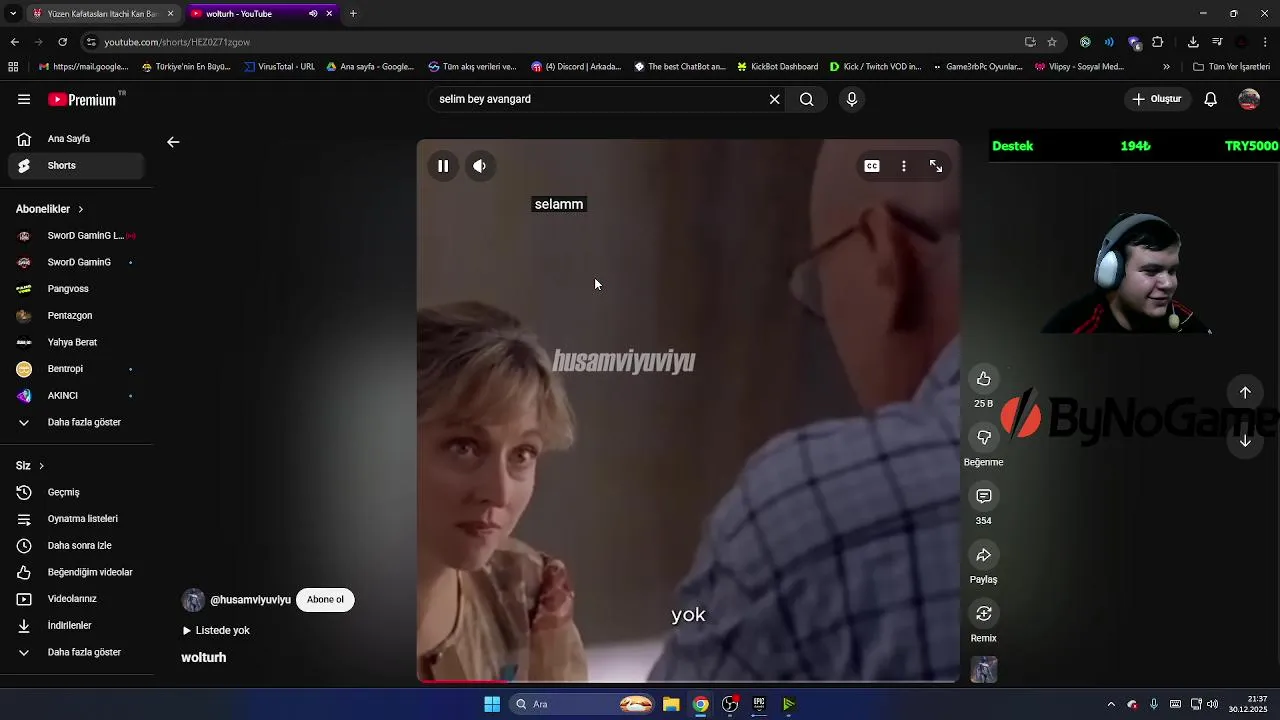Close the wolturh YouTube tab
The image size is (1280, 720).
click(x=329, y=14)
